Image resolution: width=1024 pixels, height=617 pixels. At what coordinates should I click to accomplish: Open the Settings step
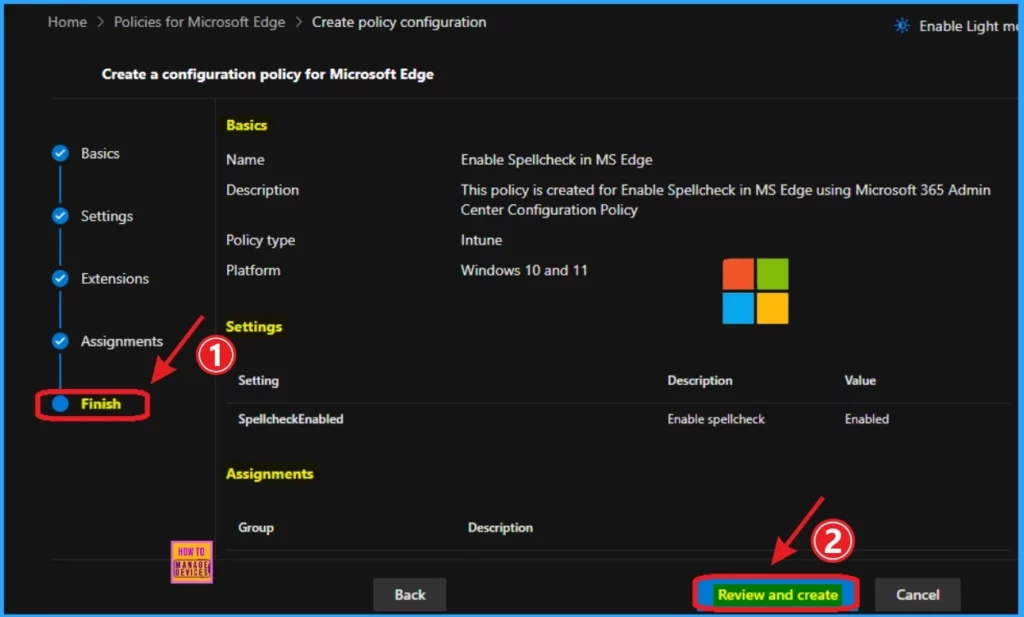[106, 216]
